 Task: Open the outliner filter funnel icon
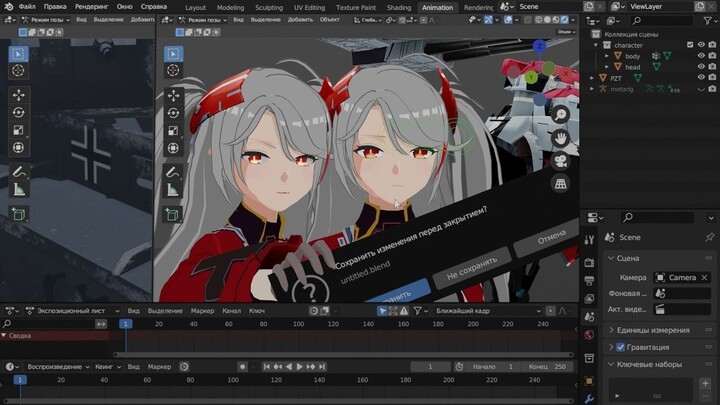point(708,21)
